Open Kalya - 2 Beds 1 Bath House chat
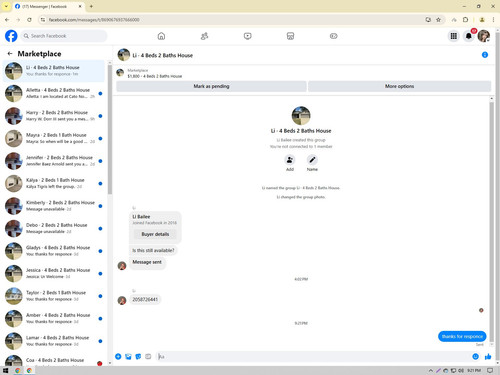 click(54, 183)
